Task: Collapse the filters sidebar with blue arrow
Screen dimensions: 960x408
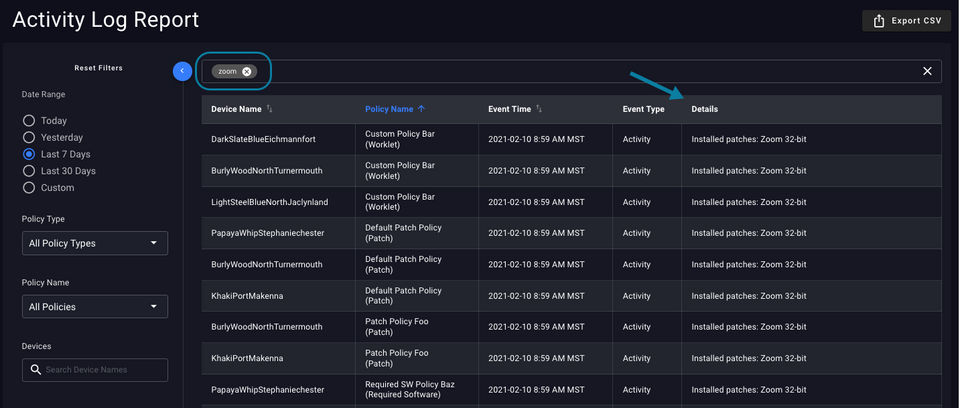Action: tap(182, 71)
